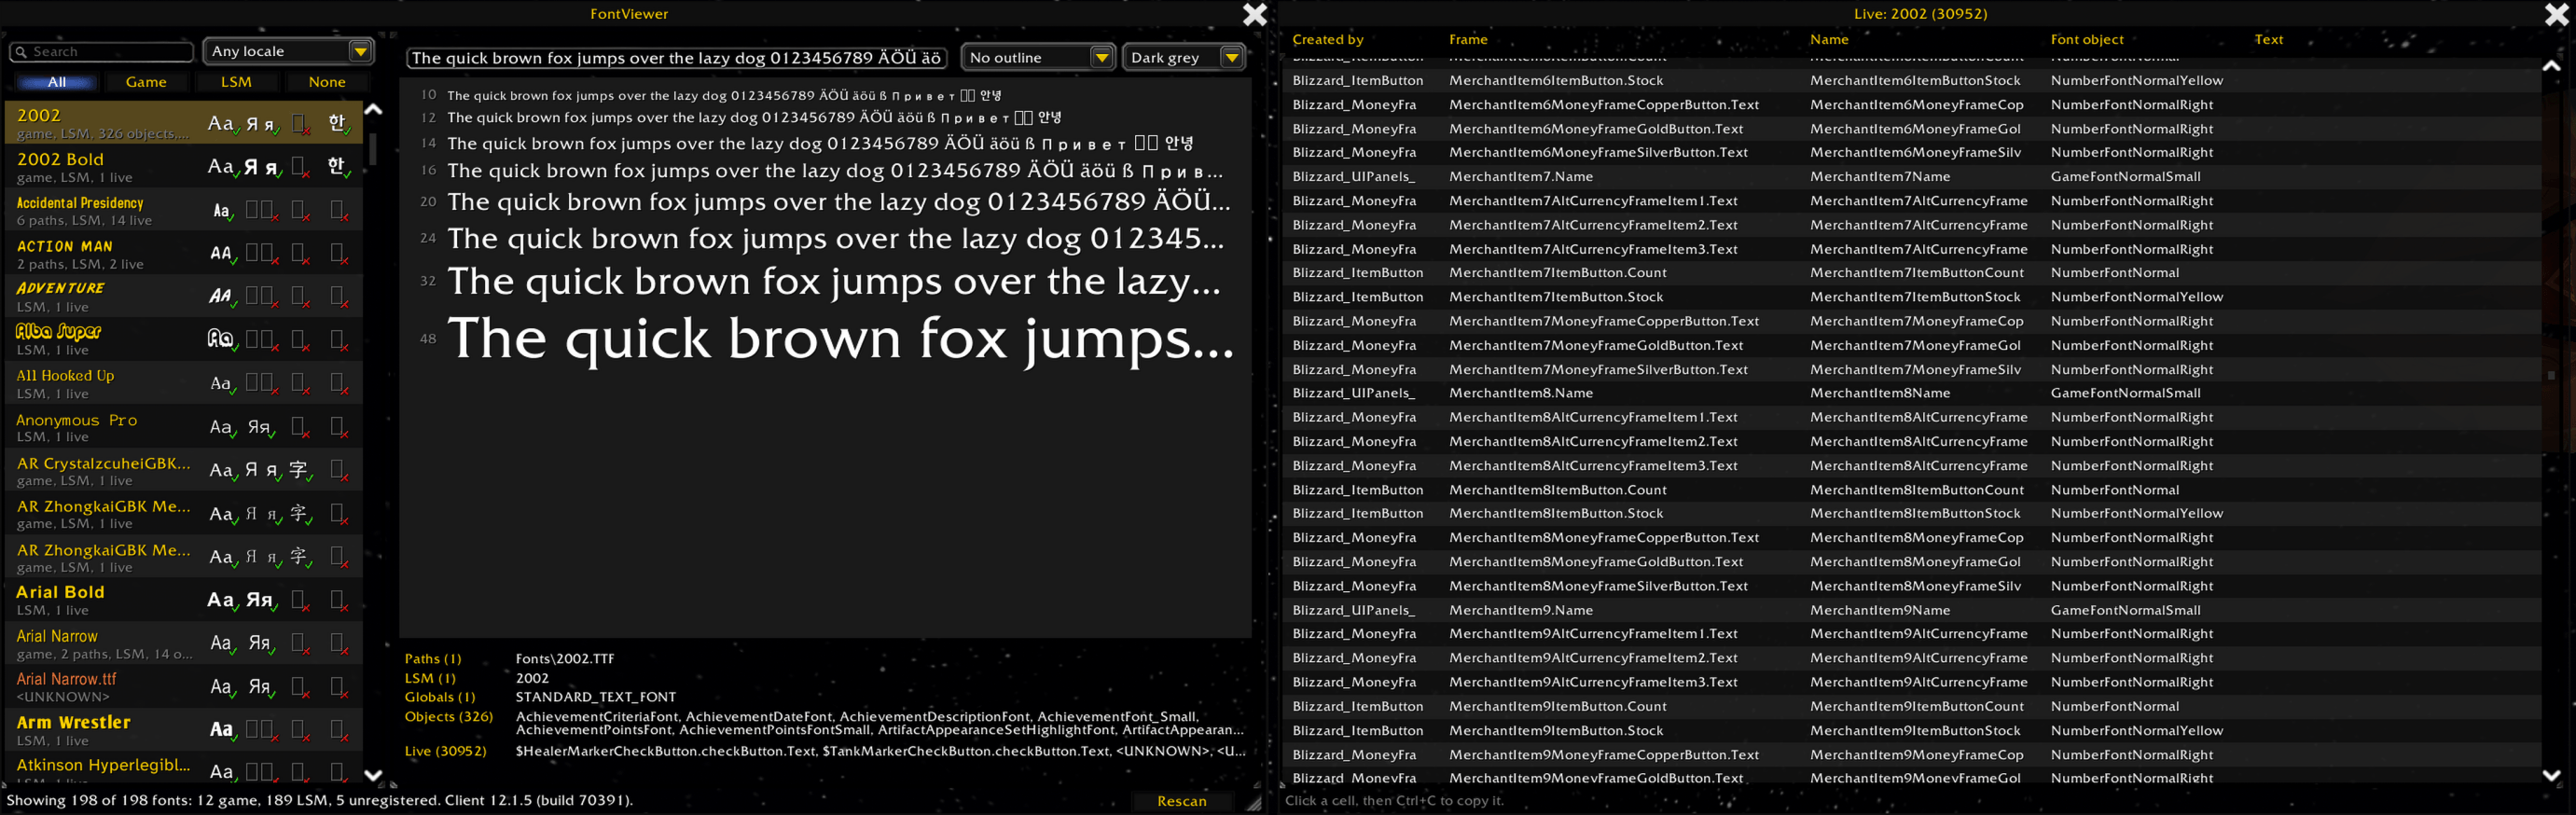2576x815 pixels.
Task: Click the Objects (326) label
Action: (448, 716)
